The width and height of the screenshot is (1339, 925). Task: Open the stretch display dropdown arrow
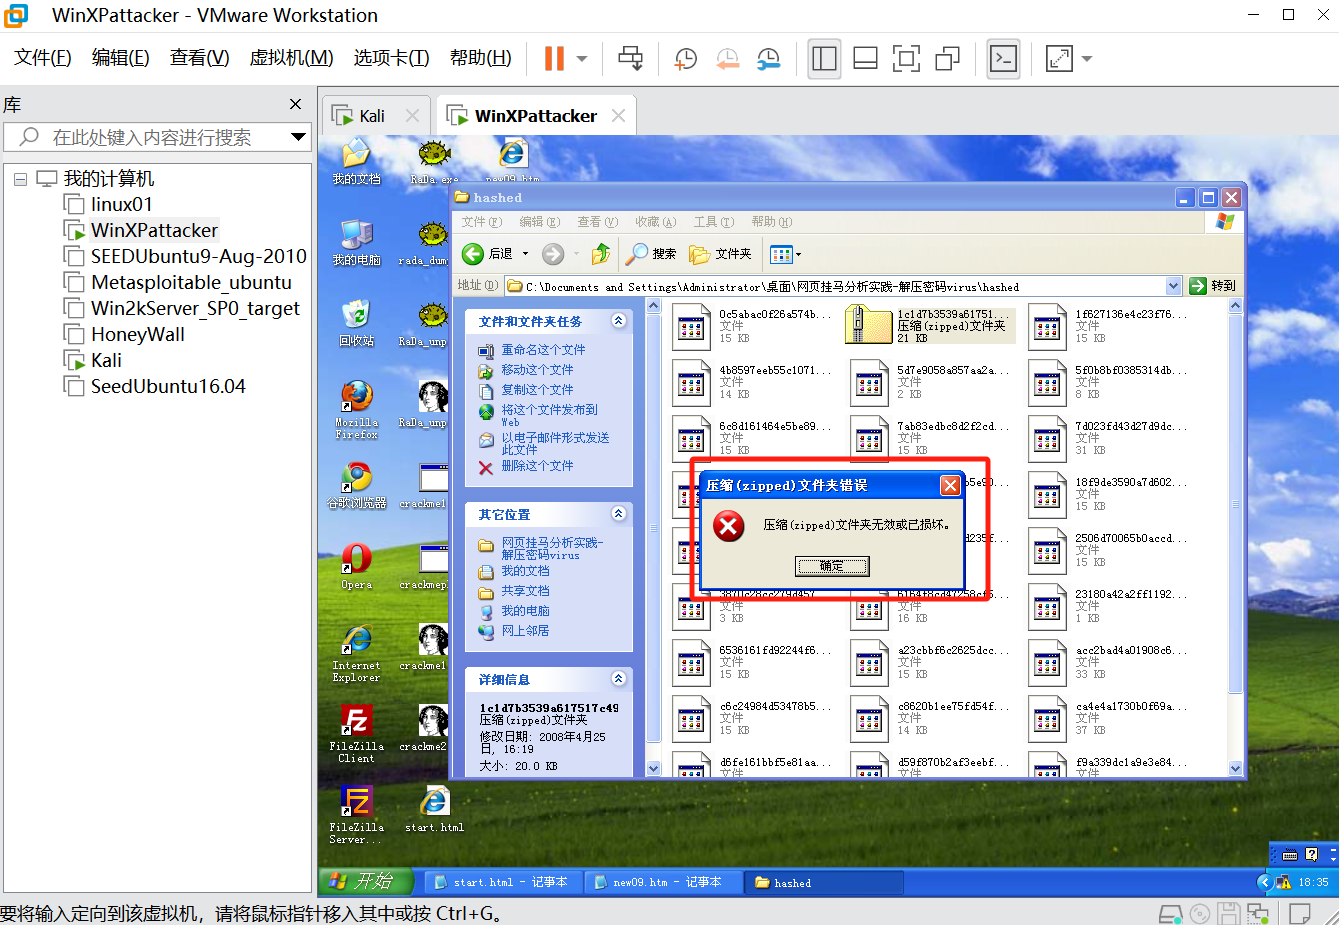[x=1087, y=58]
